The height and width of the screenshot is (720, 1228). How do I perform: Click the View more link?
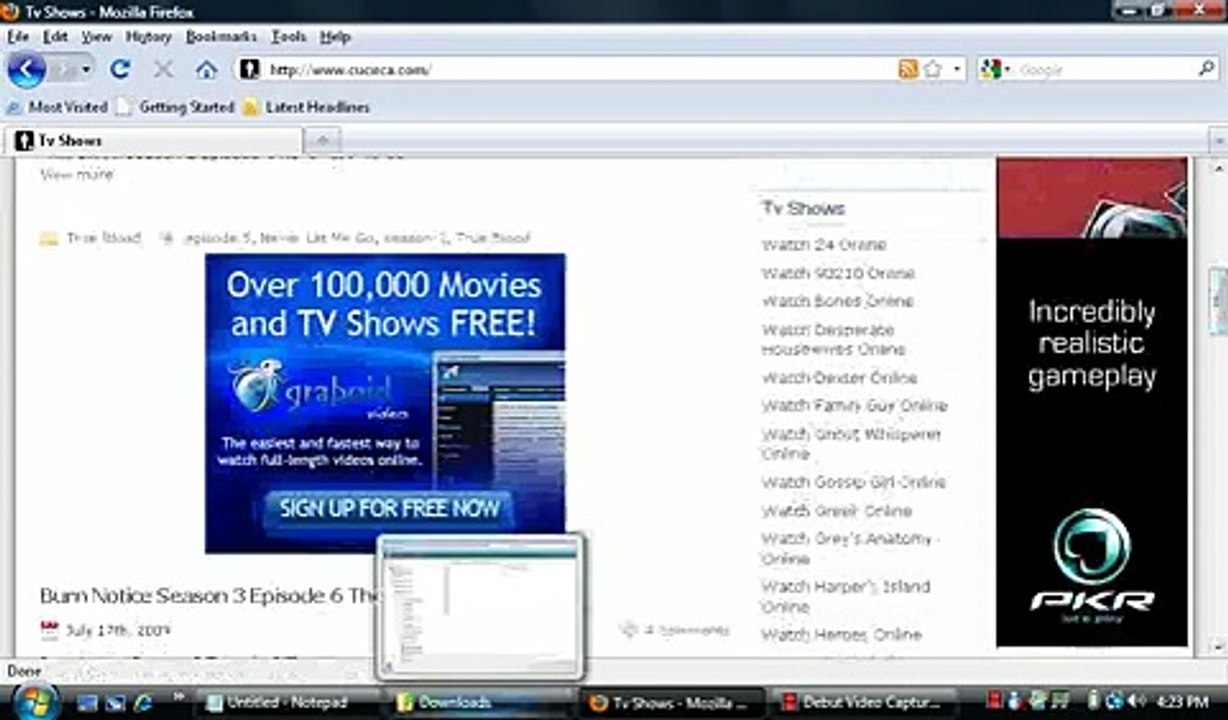coord(77,174)
